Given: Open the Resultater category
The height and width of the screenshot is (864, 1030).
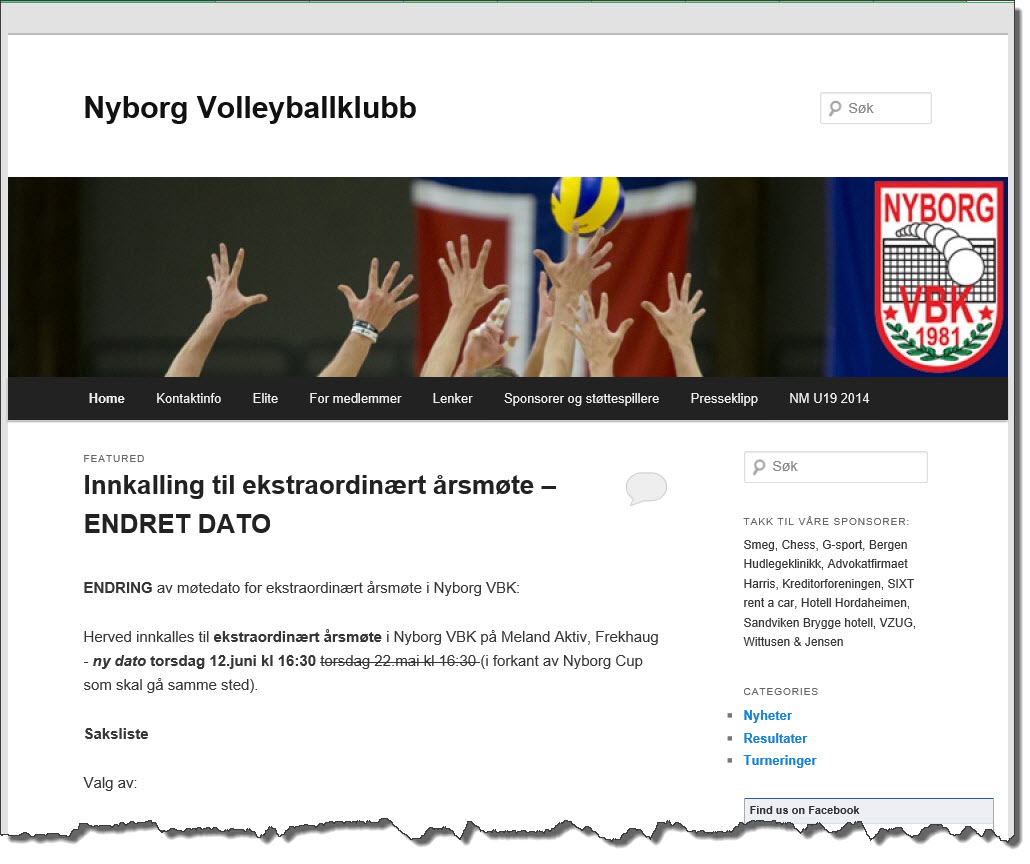Looking at the screenshot, I should click(775, 739).
